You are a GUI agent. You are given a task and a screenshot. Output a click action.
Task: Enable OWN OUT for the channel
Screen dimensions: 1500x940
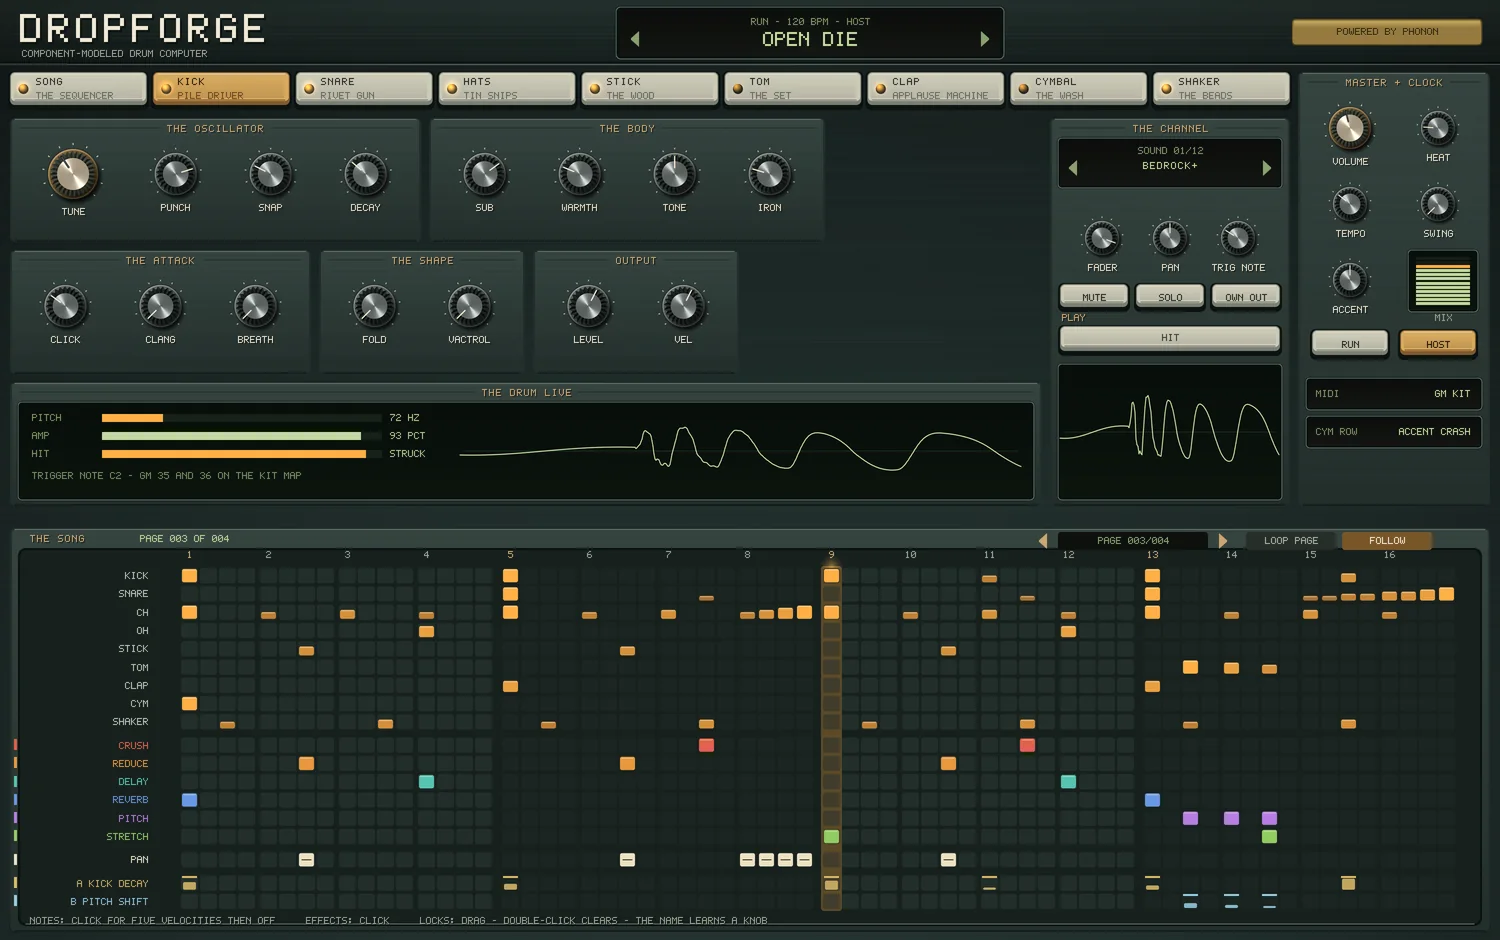tap(1246, 296)
